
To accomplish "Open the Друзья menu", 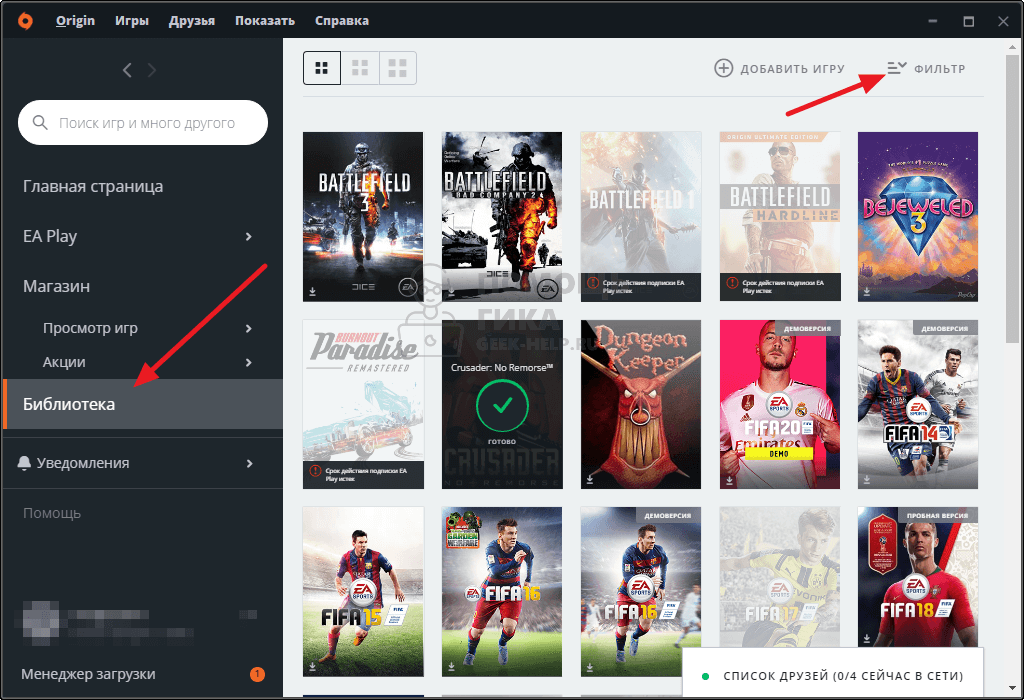I will click(x=191, y=21).
